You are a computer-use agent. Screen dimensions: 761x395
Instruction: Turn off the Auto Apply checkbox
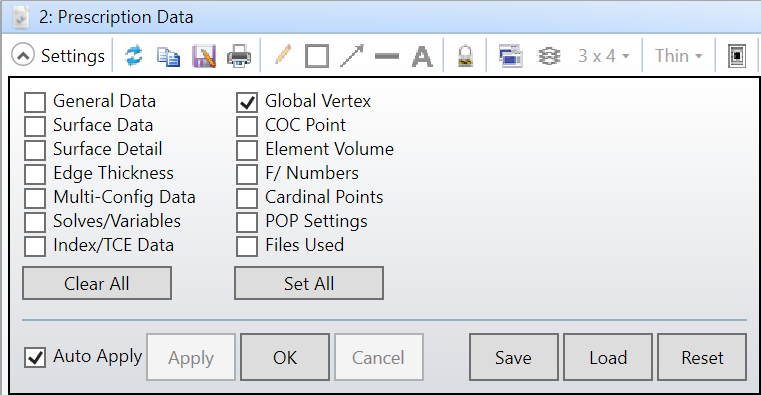pos(35,358)
